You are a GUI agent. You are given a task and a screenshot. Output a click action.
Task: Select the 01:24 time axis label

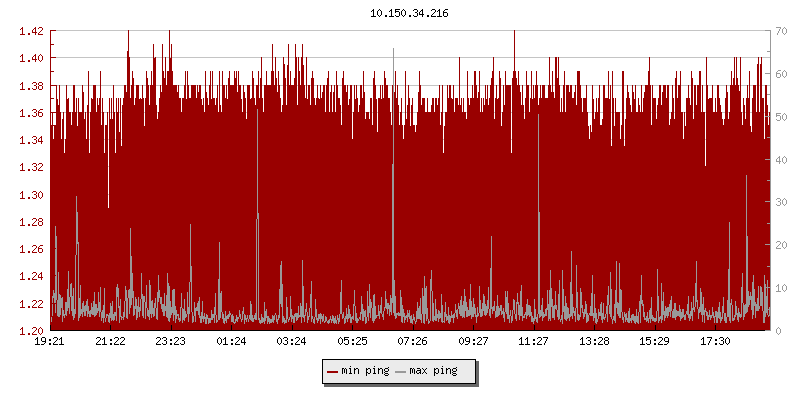(x=231, y=342)
